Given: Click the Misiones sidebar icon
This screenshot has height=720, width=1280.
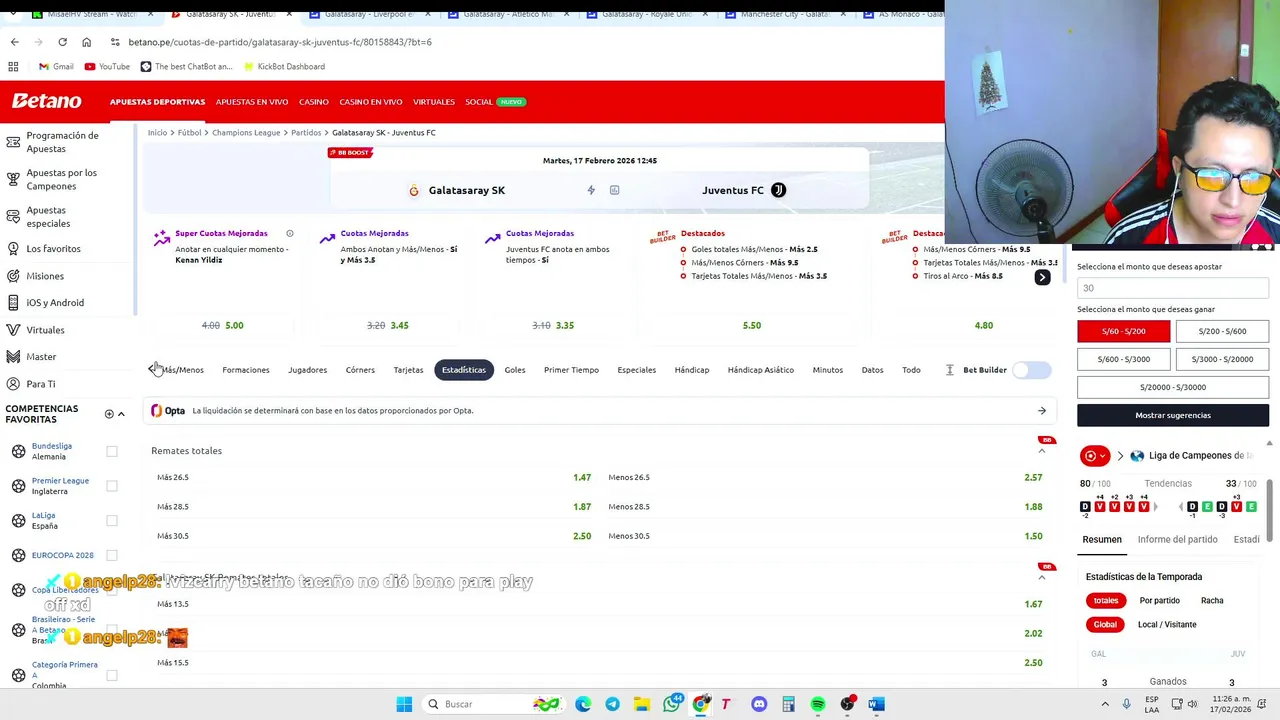Looking at the screenshot, I should 13,276.
